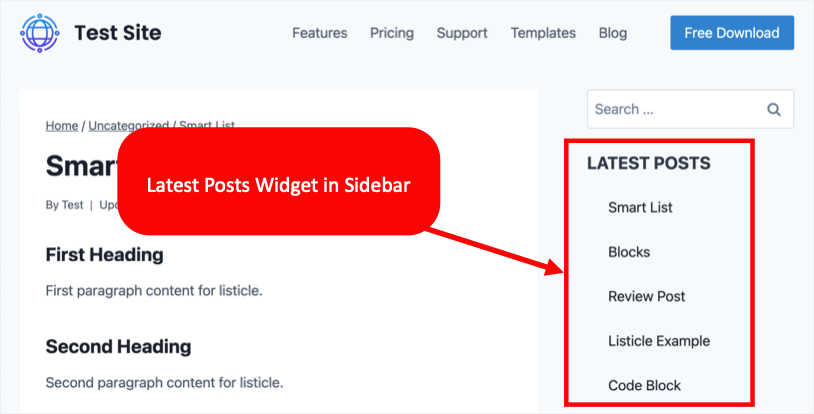Open the Uncategorized breadcrumb link
814x414 pixels.
pyautogui.click(x=128, y=126)
